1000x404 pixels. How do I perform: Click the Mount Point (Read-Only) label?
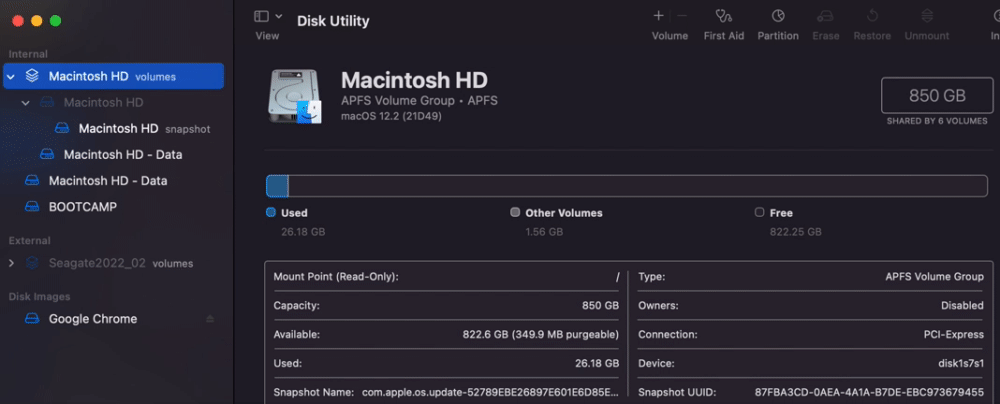point(336,277)
